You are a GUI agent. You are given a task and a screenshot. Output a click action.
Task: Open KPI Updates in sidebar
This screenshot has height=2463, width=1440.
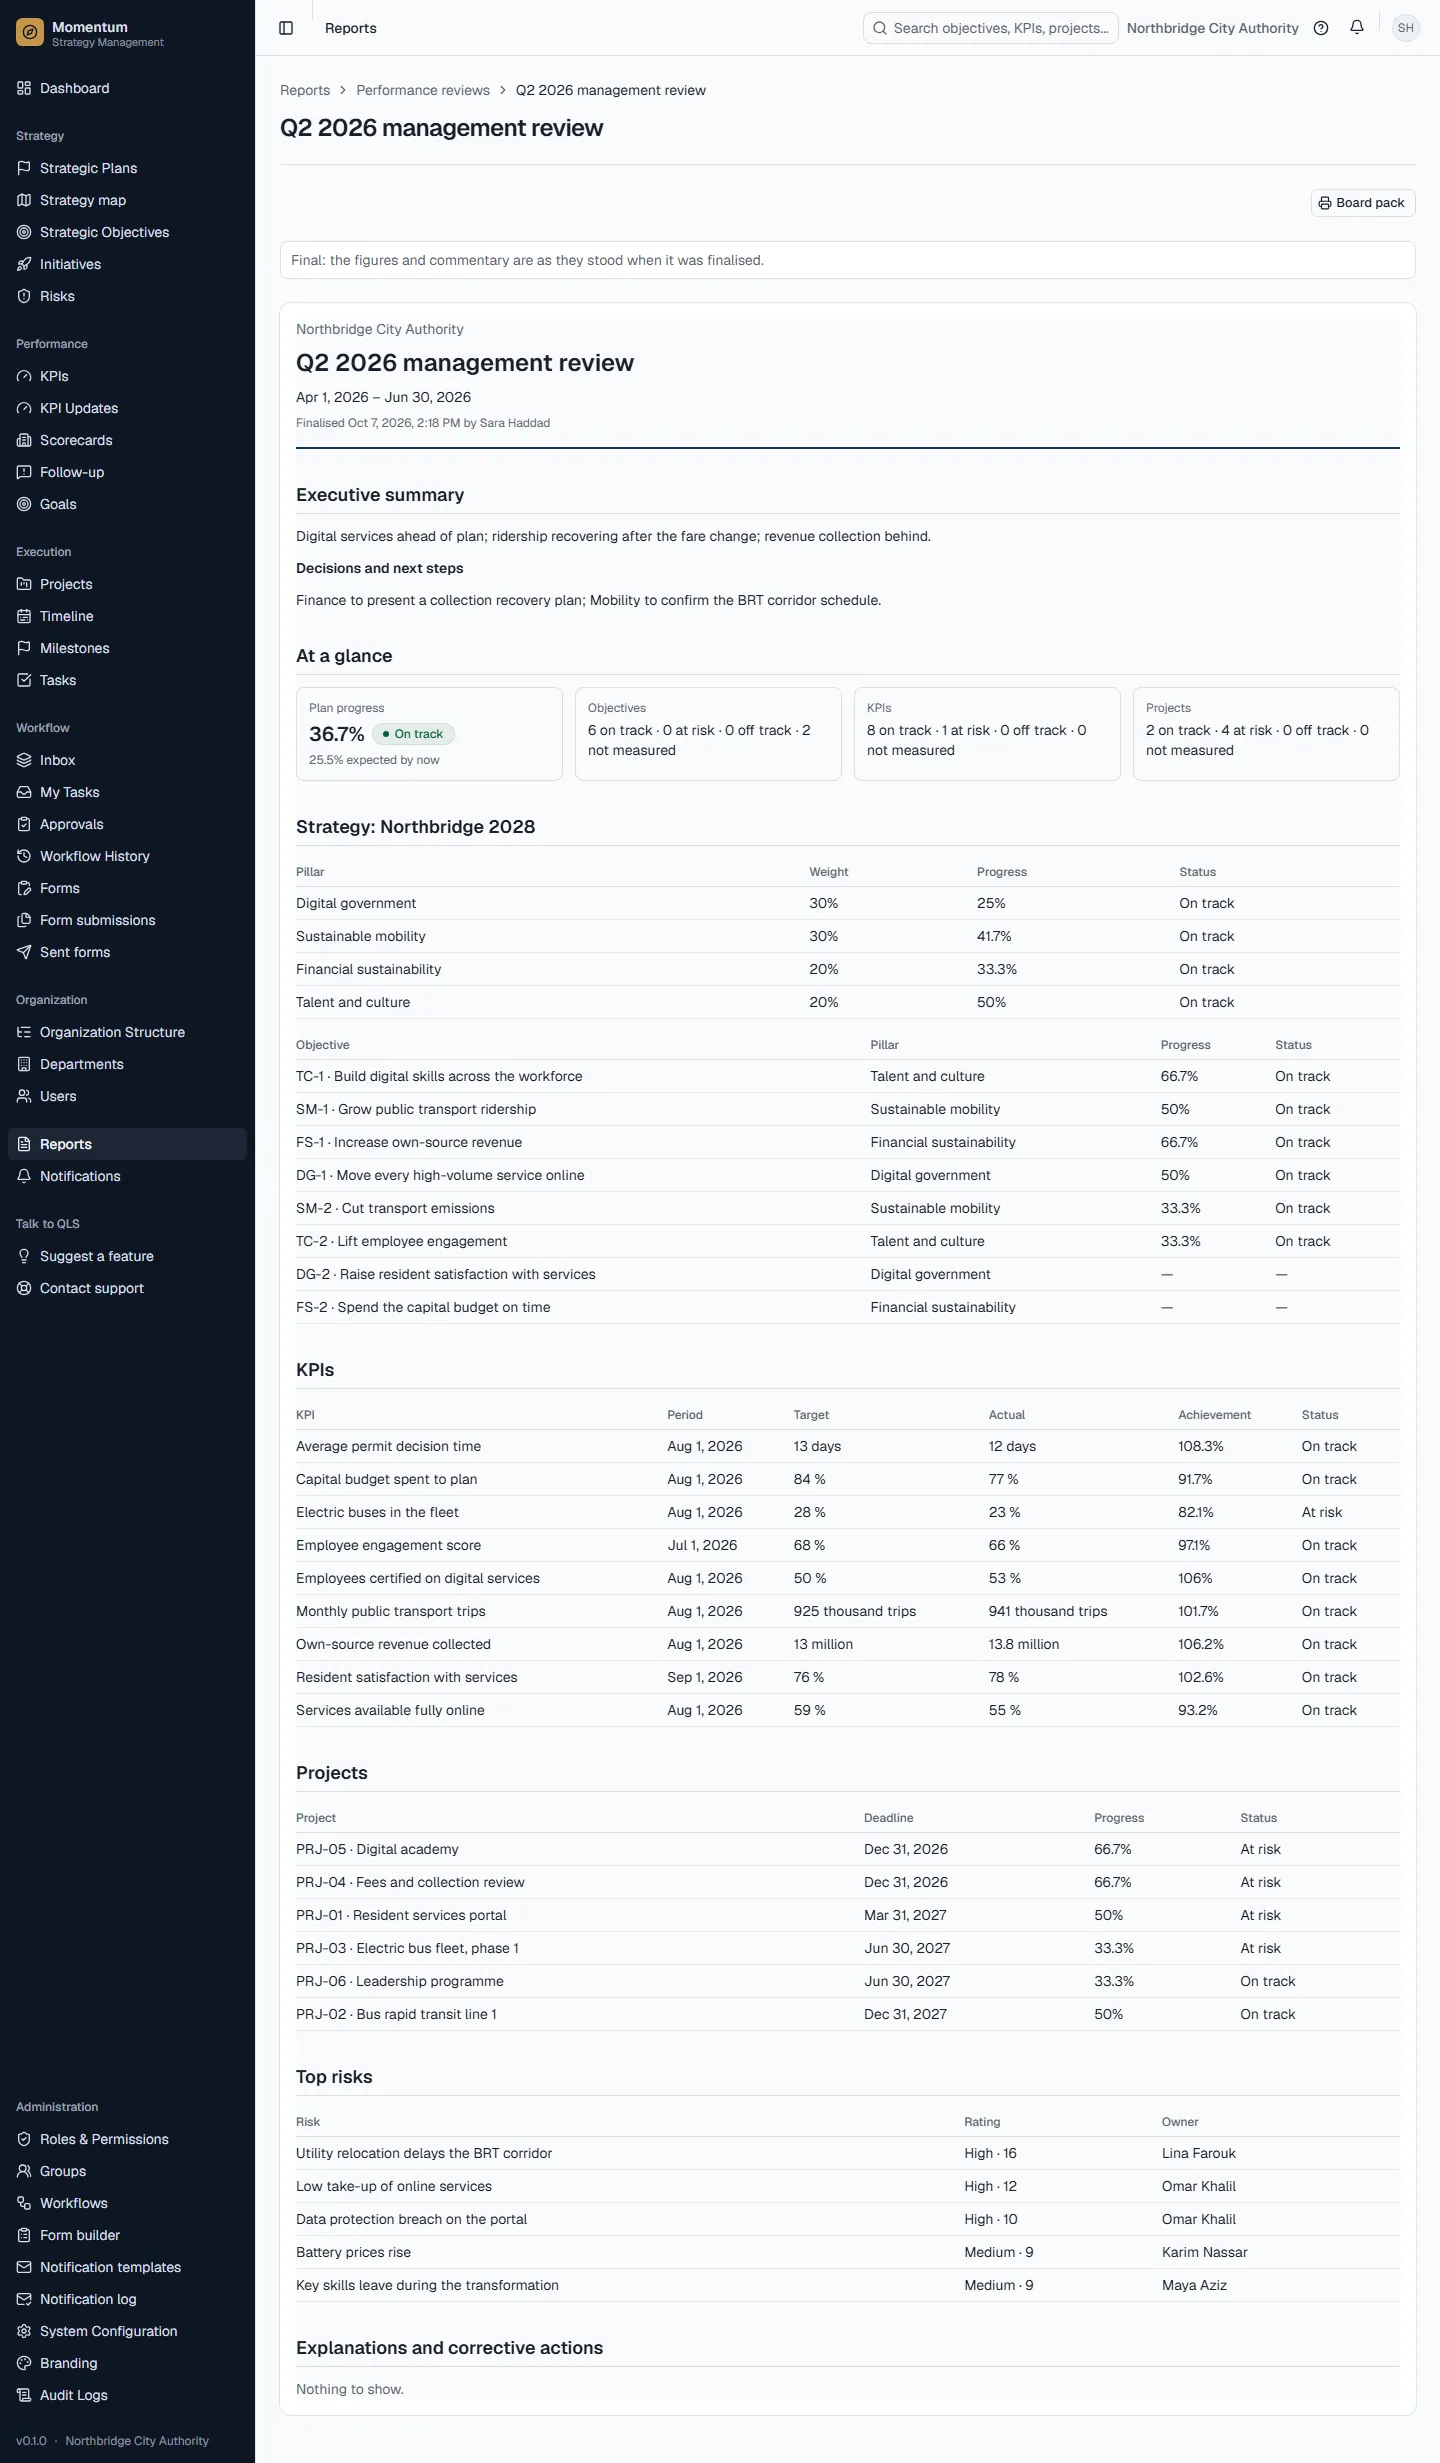click(x=127, y=408)
